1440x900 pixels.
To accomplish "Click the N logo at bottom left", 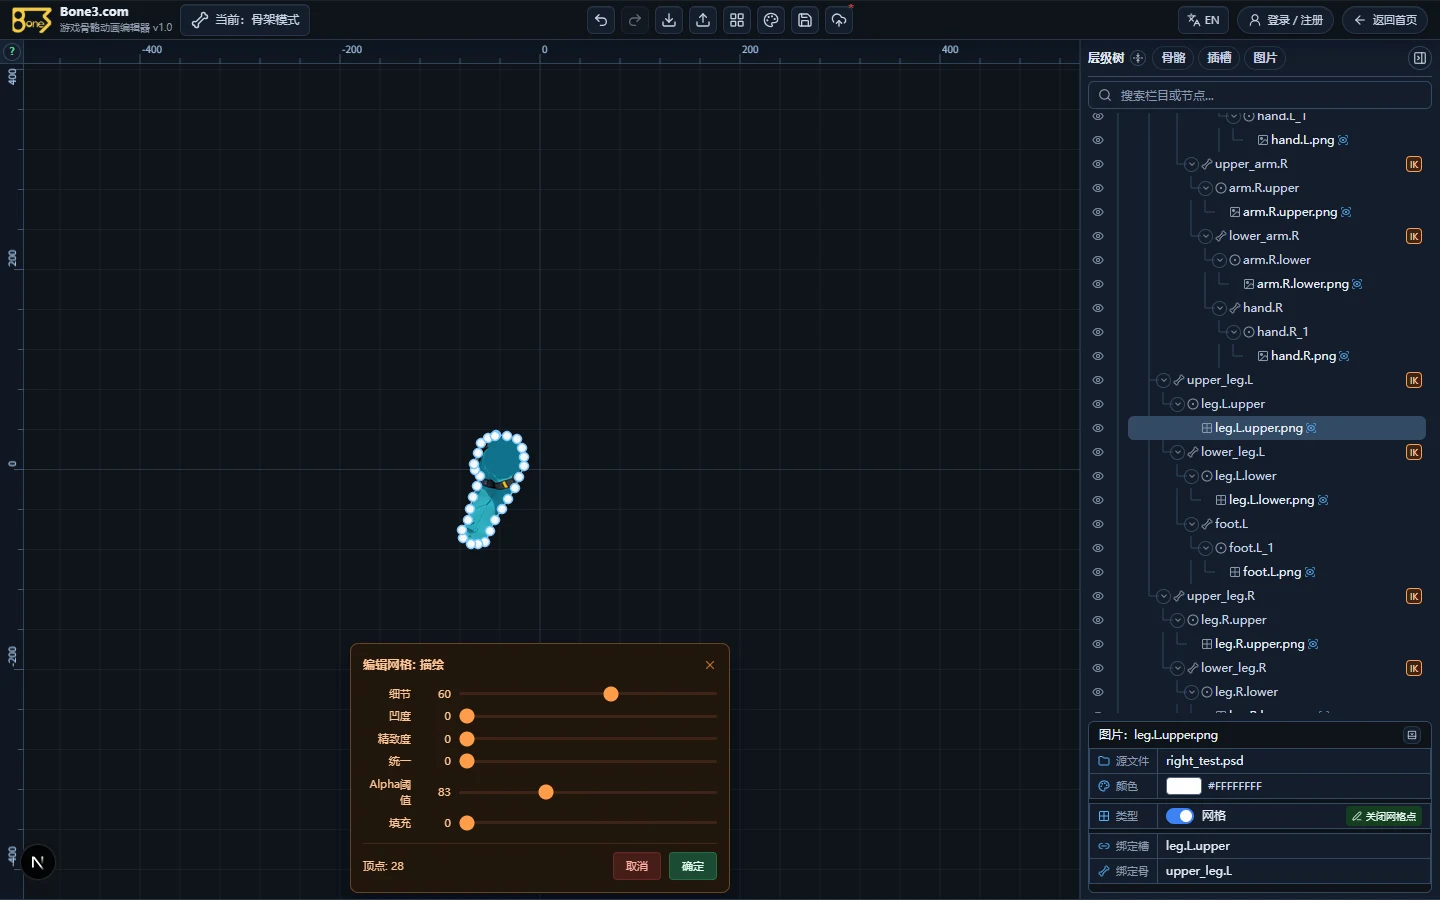I will tap(37, 862).
